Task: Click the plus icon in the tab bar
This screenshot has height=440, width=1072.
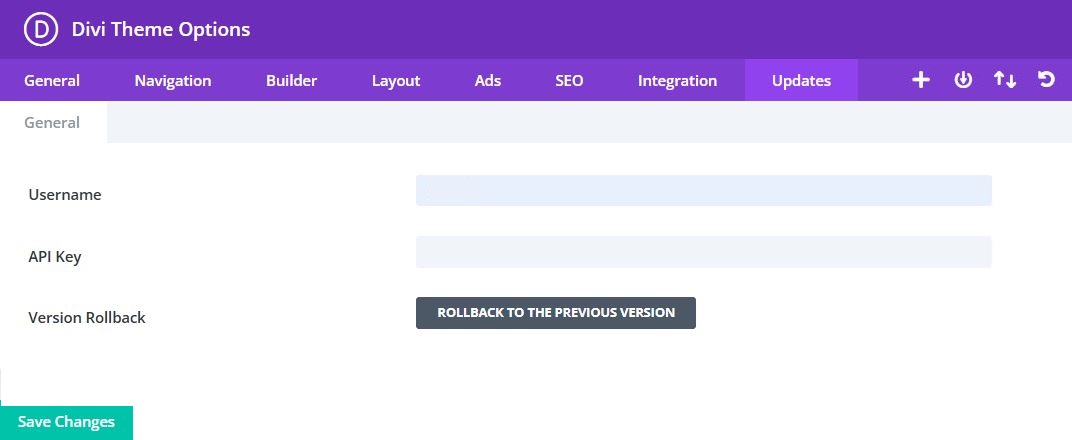Action: pyautogui.click(x=921, y=80)
